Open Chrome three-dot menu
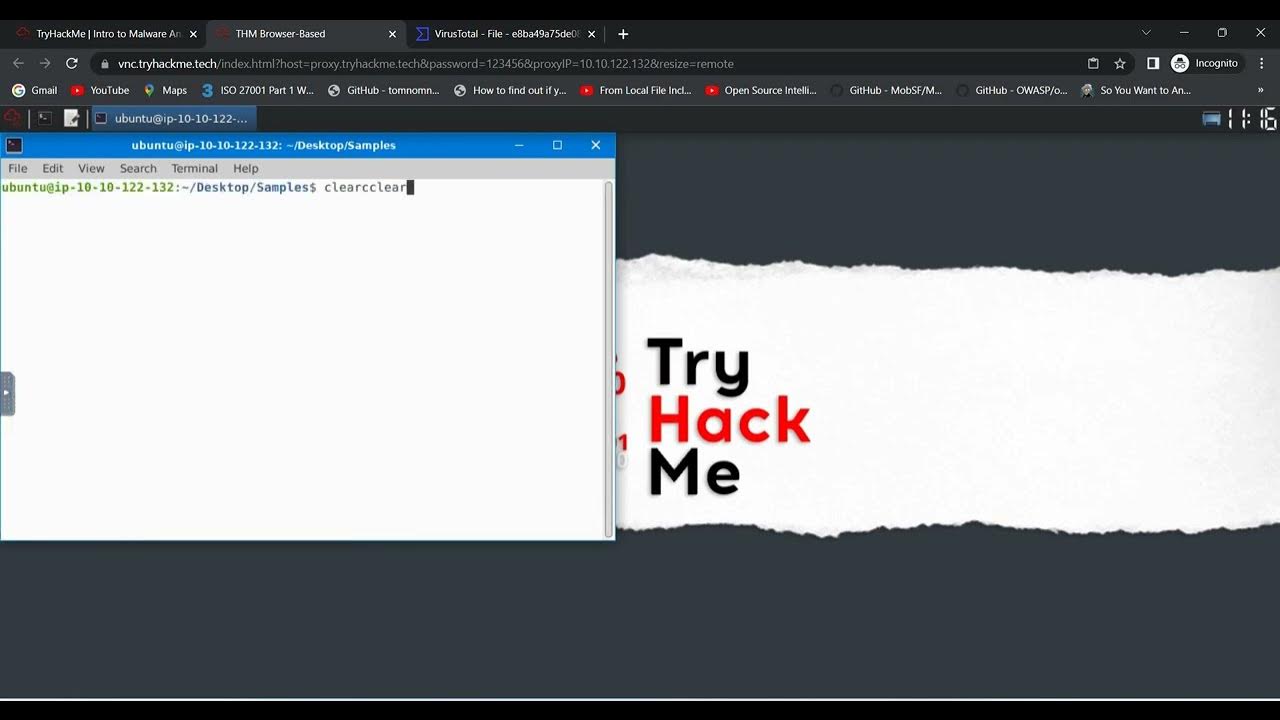1280x720 pixels. click(1262, 63)
